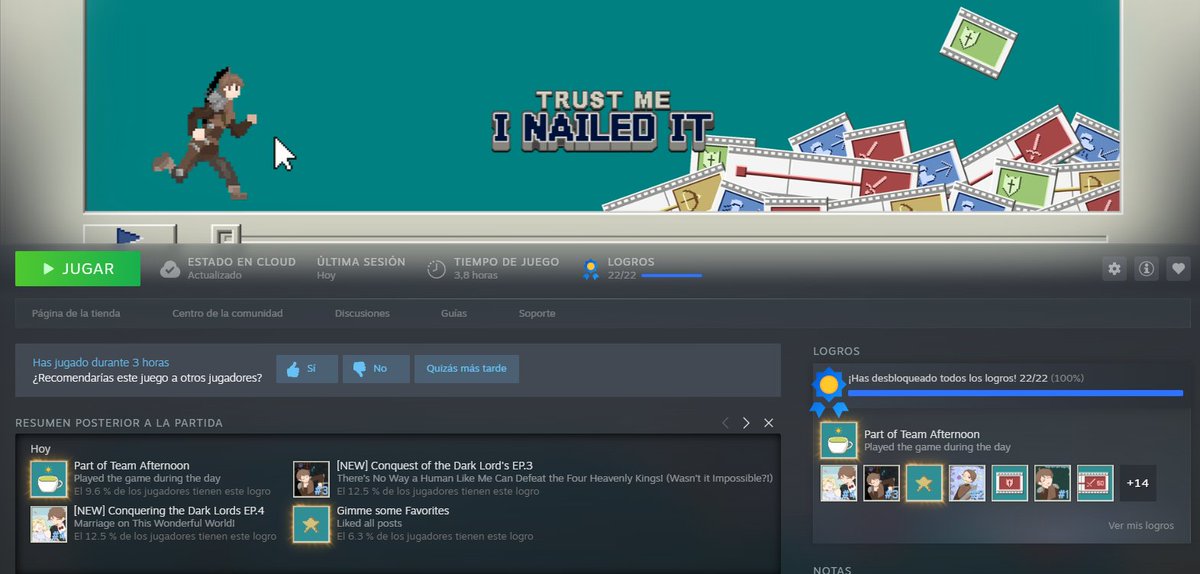Open Página de la tienda tab

76,313
